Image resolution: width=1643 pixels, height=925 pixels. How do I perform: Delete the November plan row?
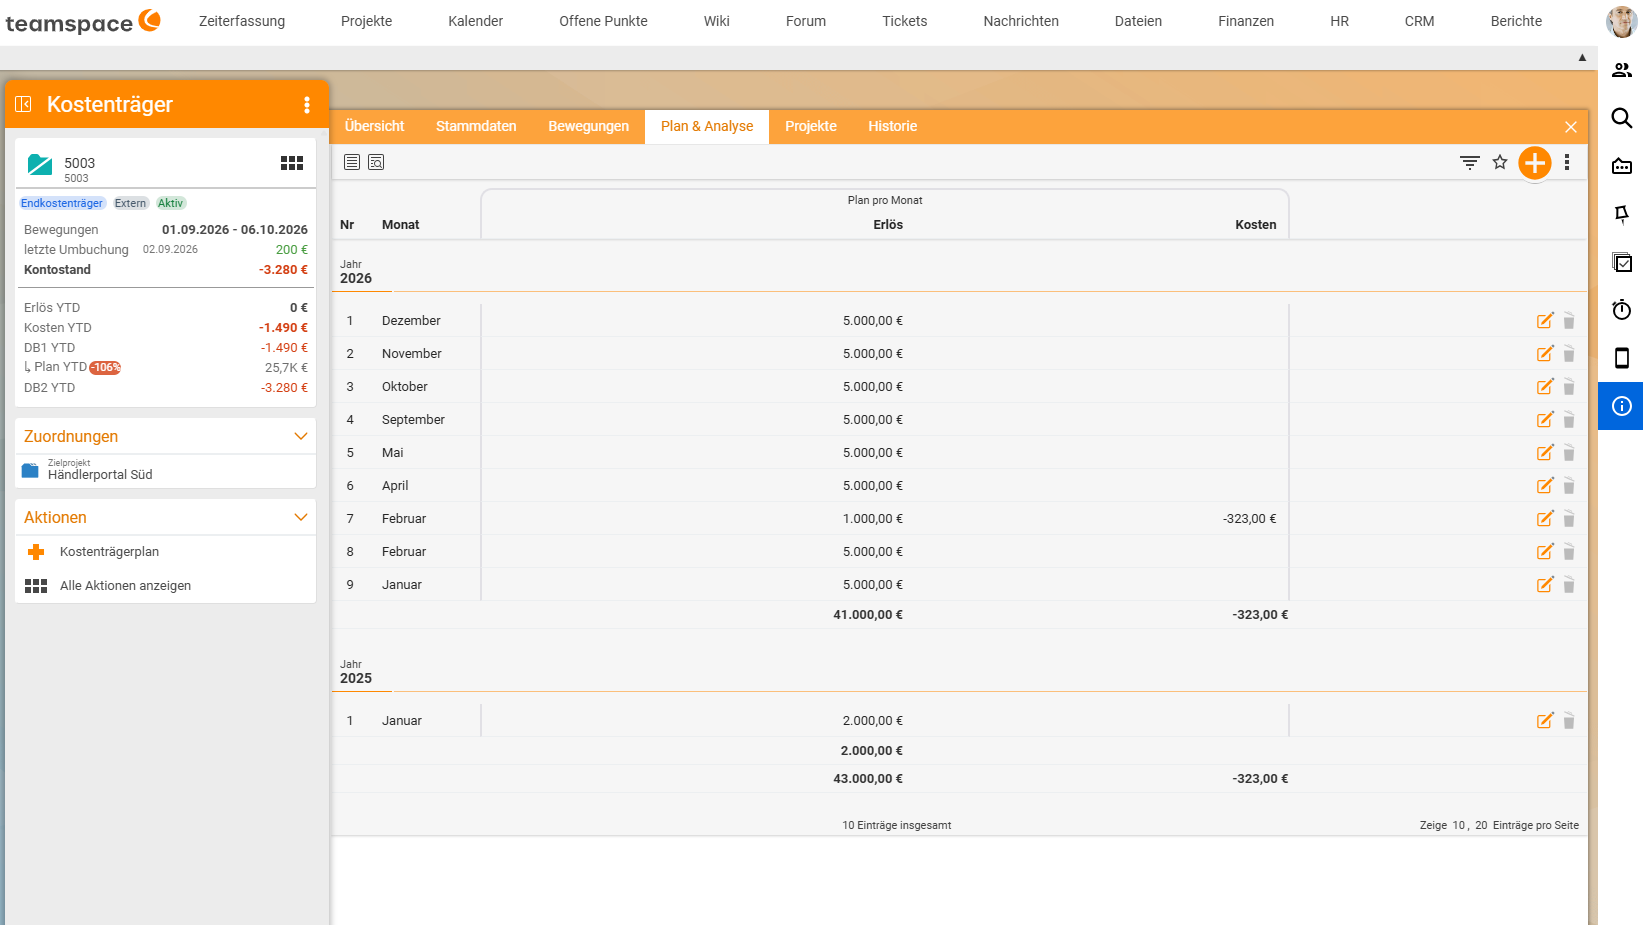coord(1569,354)
